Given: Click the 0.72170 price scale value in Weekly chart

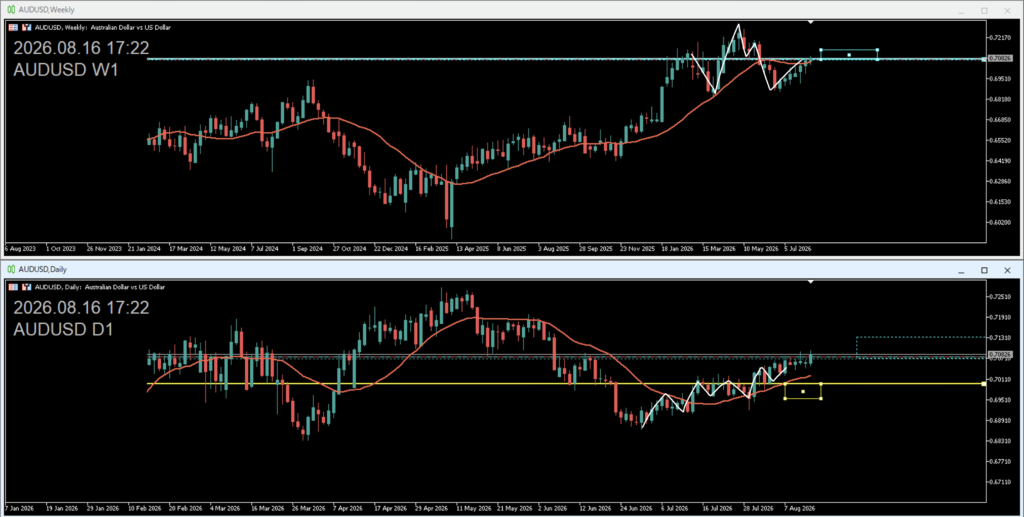Looking at the screenshot, I should (1000, 37).
